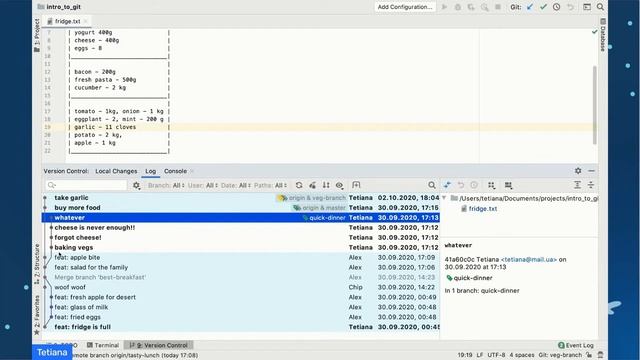Click Git commit checkmark icon
The image size is (640, 360).
[543, 7]
